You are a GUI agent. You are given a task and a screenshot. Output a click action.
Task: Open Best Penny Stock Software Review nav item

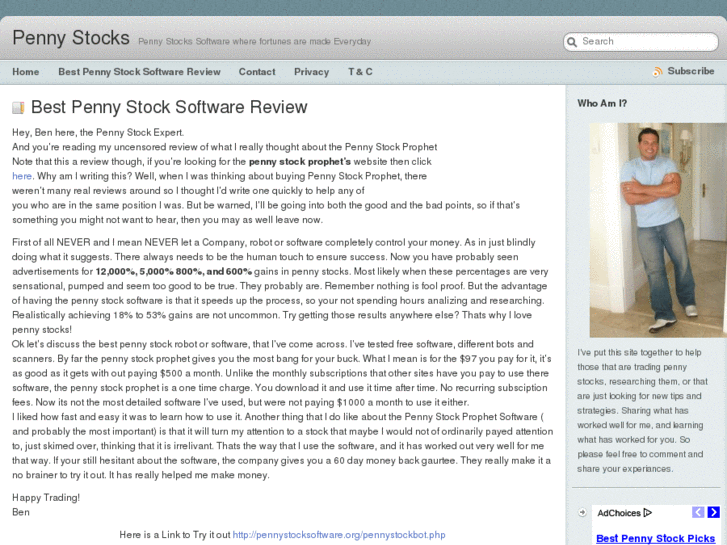pyautogui.click(x=139, y=72)
